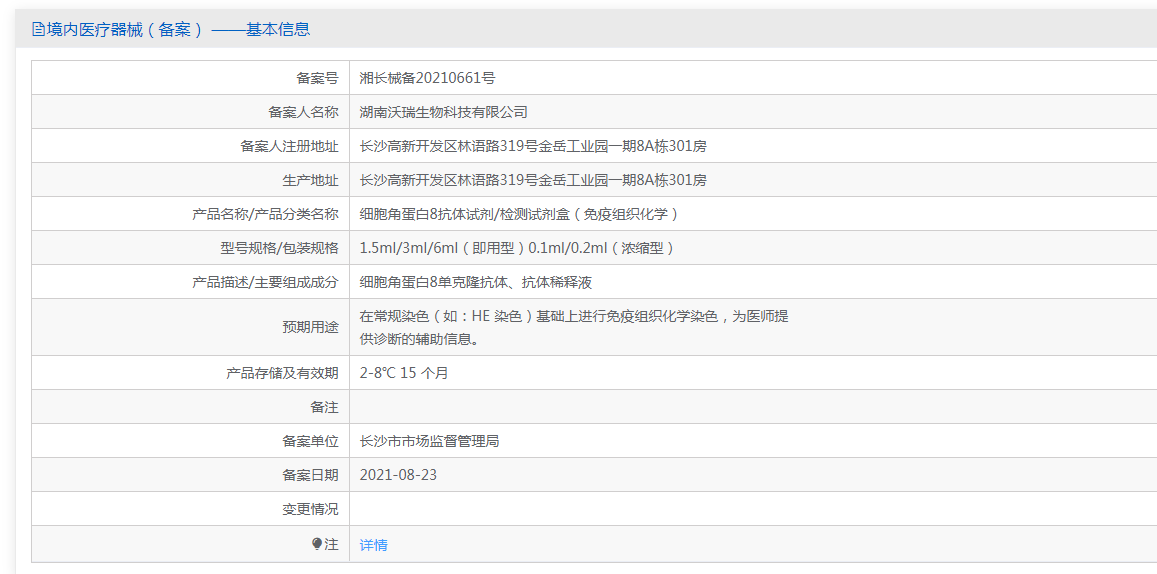Select composition text 细胞角蛋白8单克隆抗体、抗体稀释液

476,282
